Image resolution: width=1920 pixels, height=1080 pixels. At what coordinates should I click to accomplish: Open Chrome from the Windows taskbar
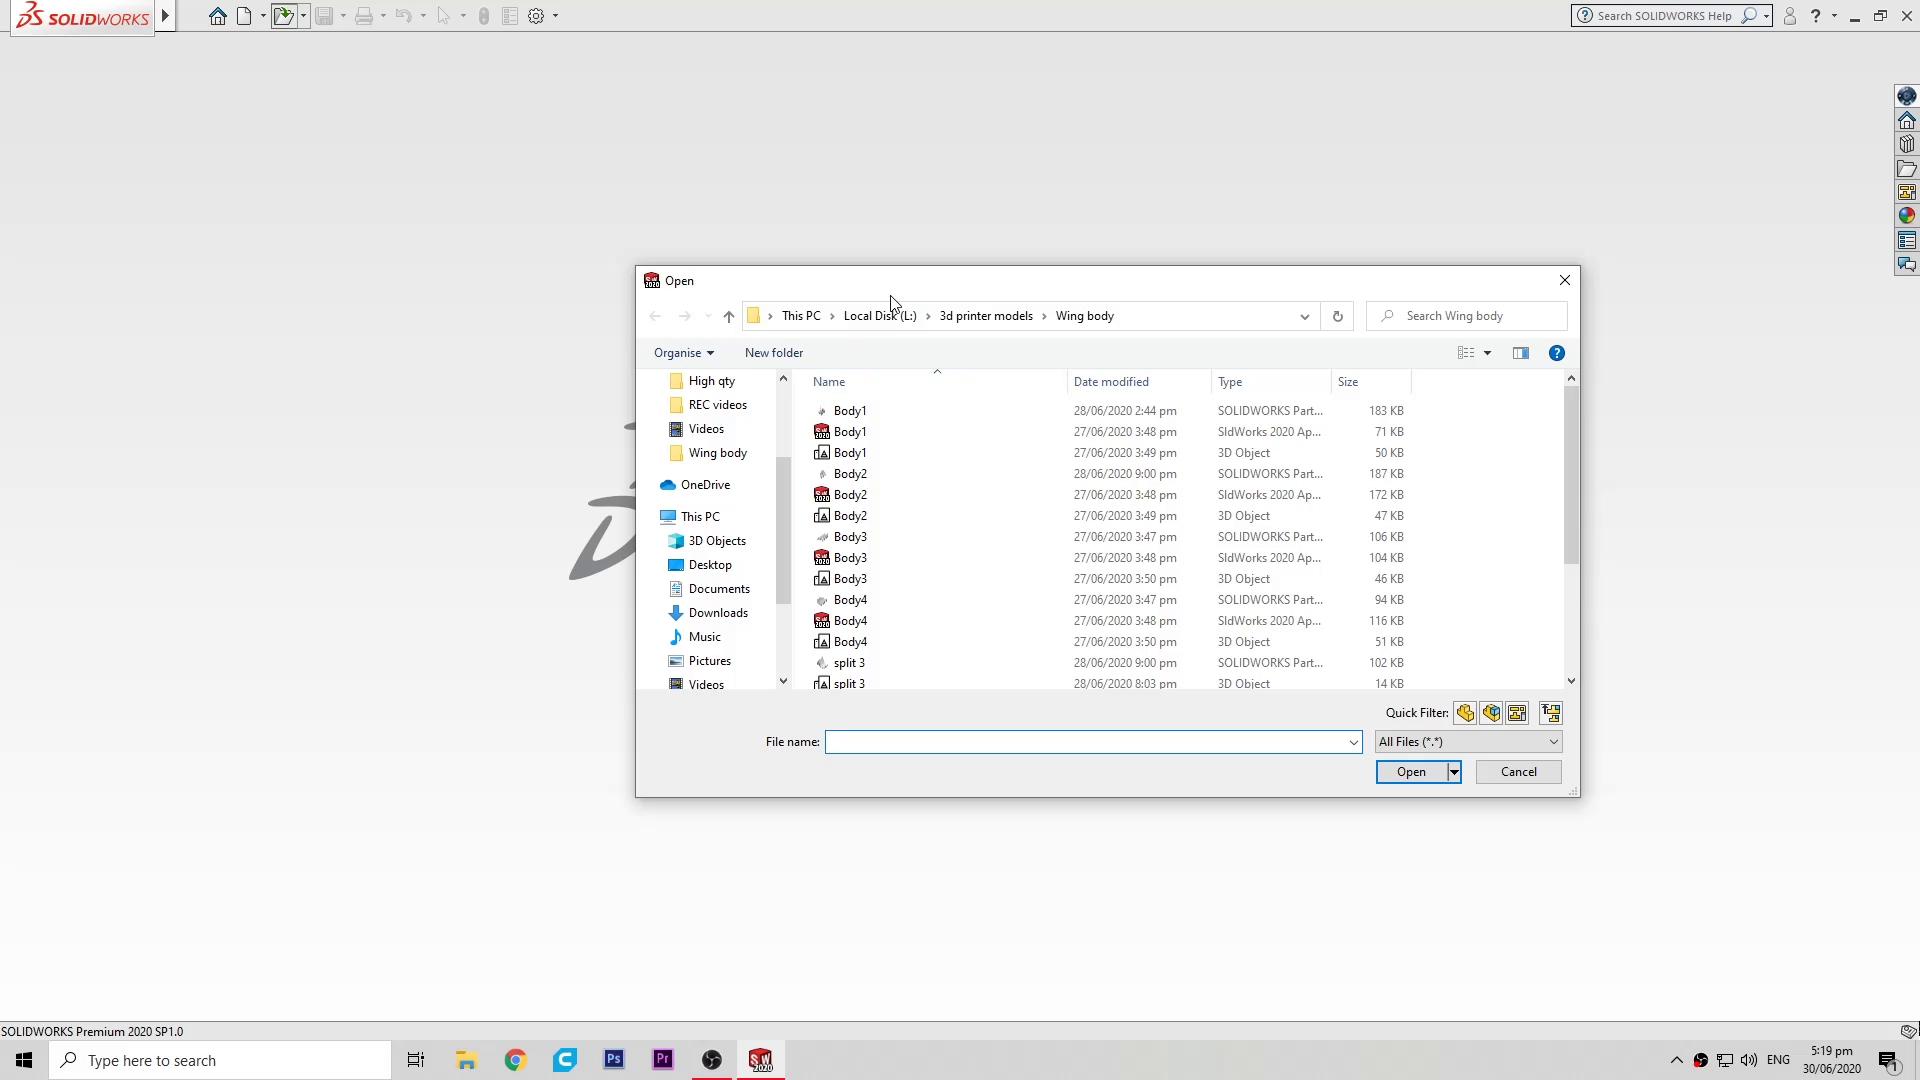pyautogui.click(x=515, y=1060)
